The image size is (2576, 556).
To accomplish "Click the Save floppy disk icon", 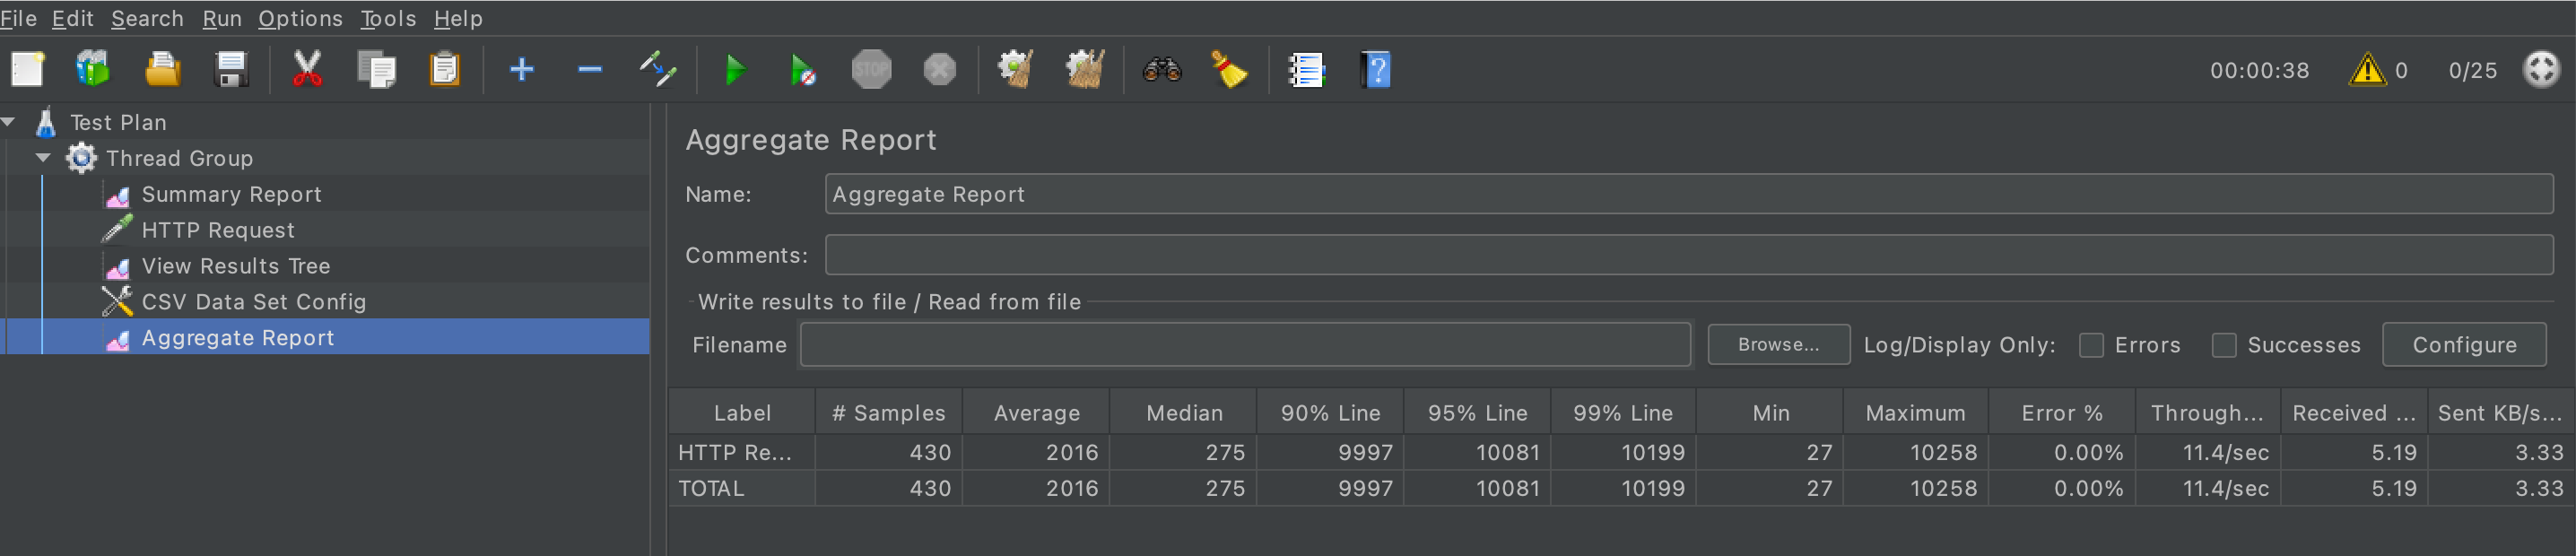I will [231, 70].
